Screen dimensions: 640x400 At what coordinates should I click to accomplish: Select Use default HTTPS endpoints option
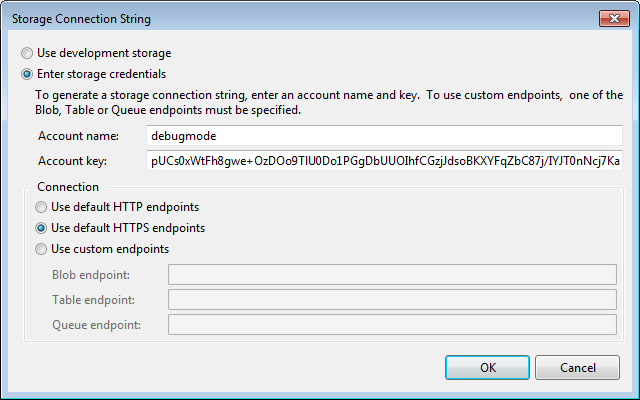pos(41,228)
